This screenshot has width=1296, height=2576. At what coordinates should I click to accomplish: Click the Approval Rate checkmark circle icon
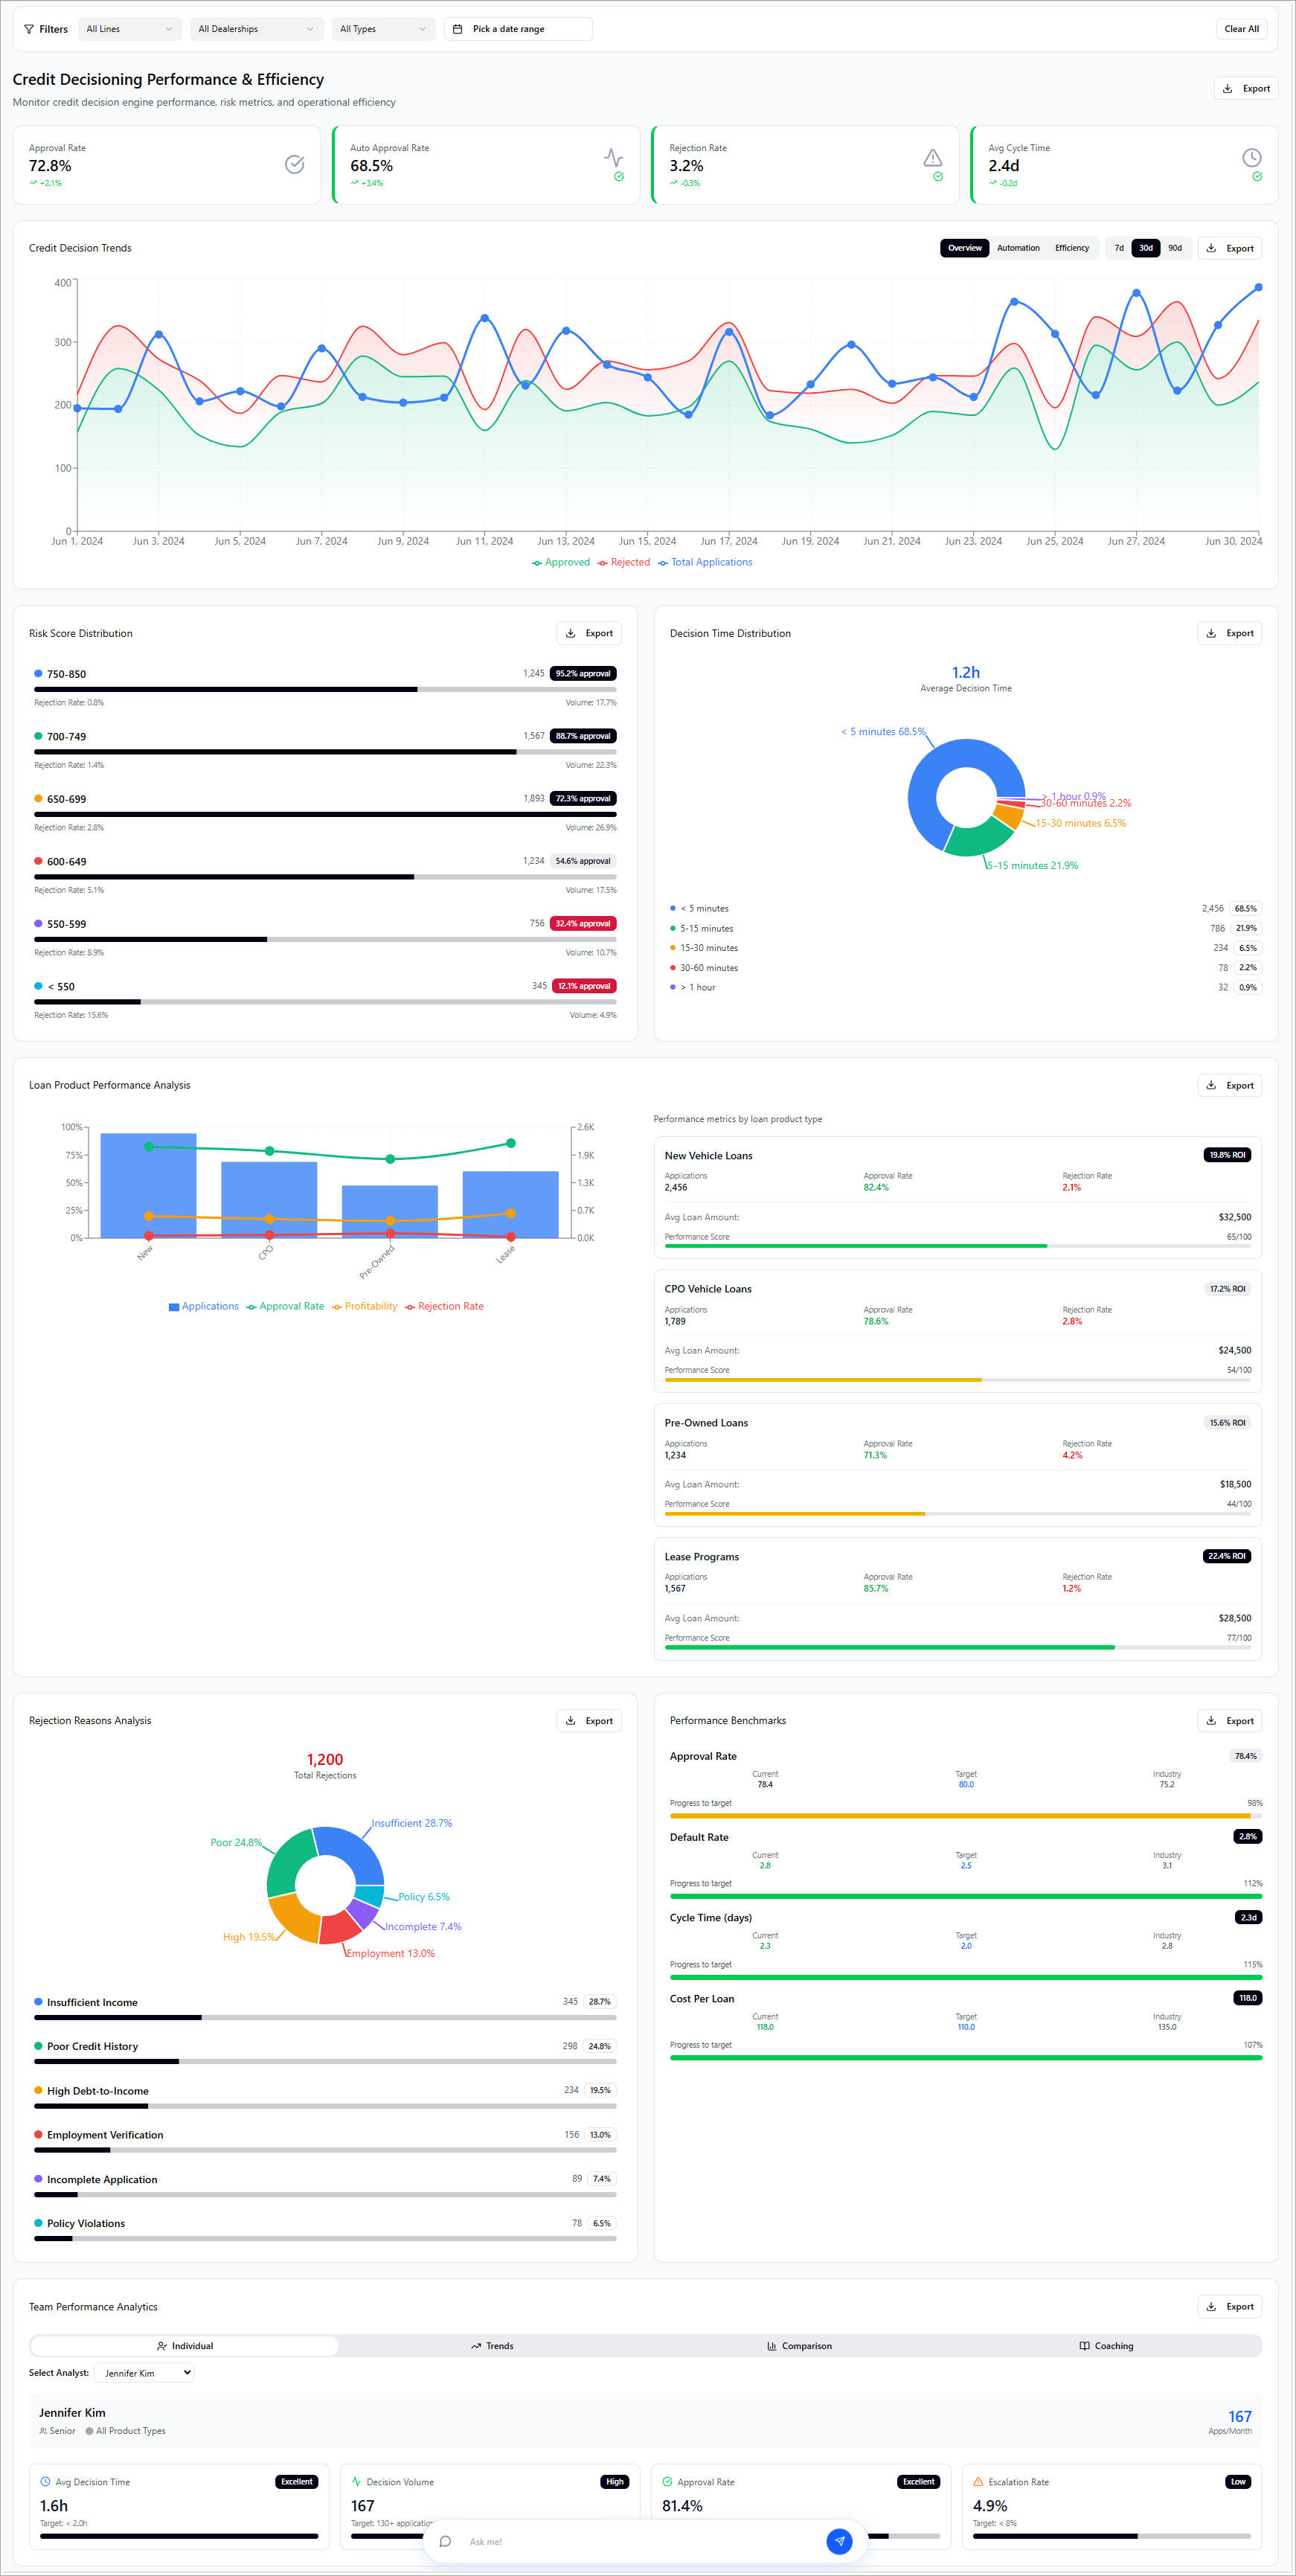(x=294, y=164)
